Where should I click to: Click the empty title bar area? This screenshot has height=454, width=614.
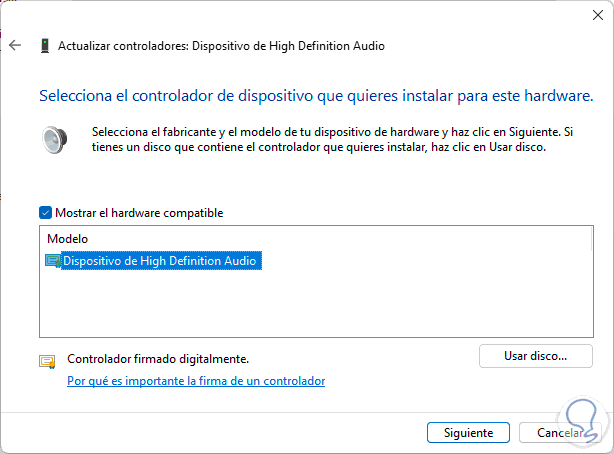300,14
